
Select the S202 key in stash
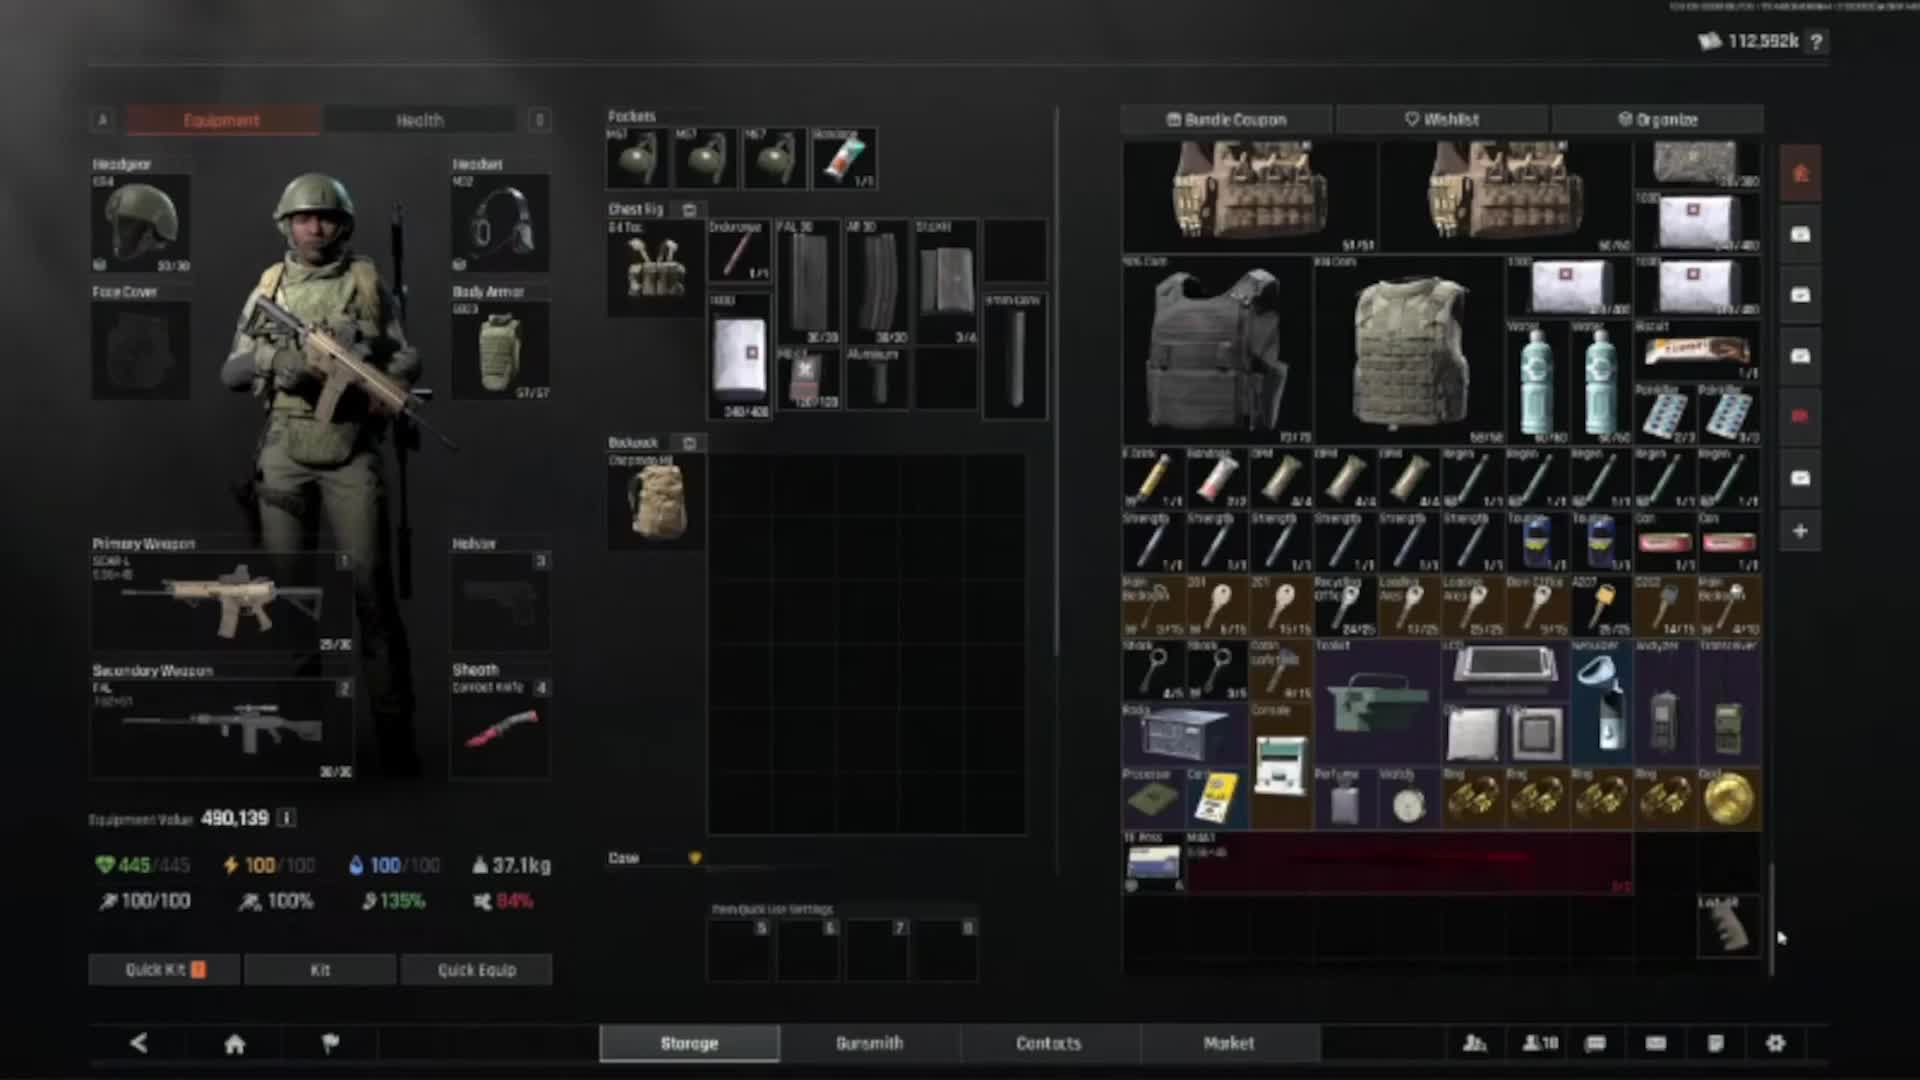(x=1665, y=607)
